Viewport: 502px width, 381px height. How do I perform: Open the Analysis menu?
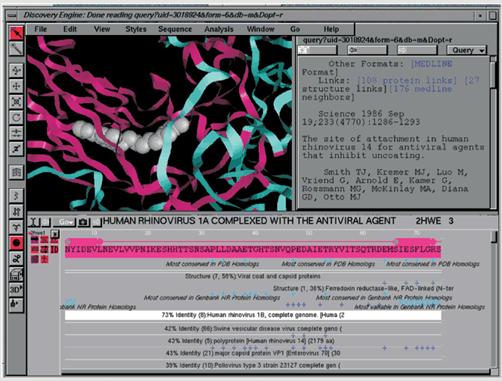219,29
